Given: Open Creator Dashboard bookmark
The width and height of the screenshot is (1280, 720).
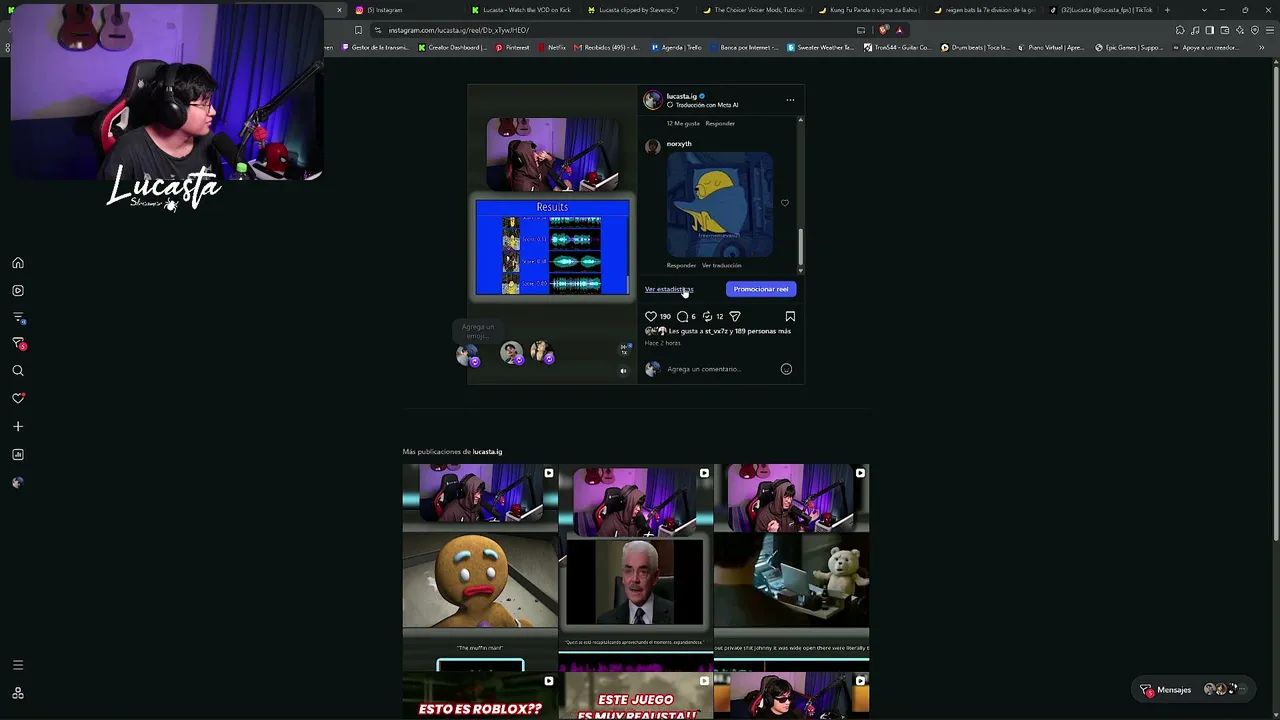Looking at the screenshot, I should click(x=453, y=47).
